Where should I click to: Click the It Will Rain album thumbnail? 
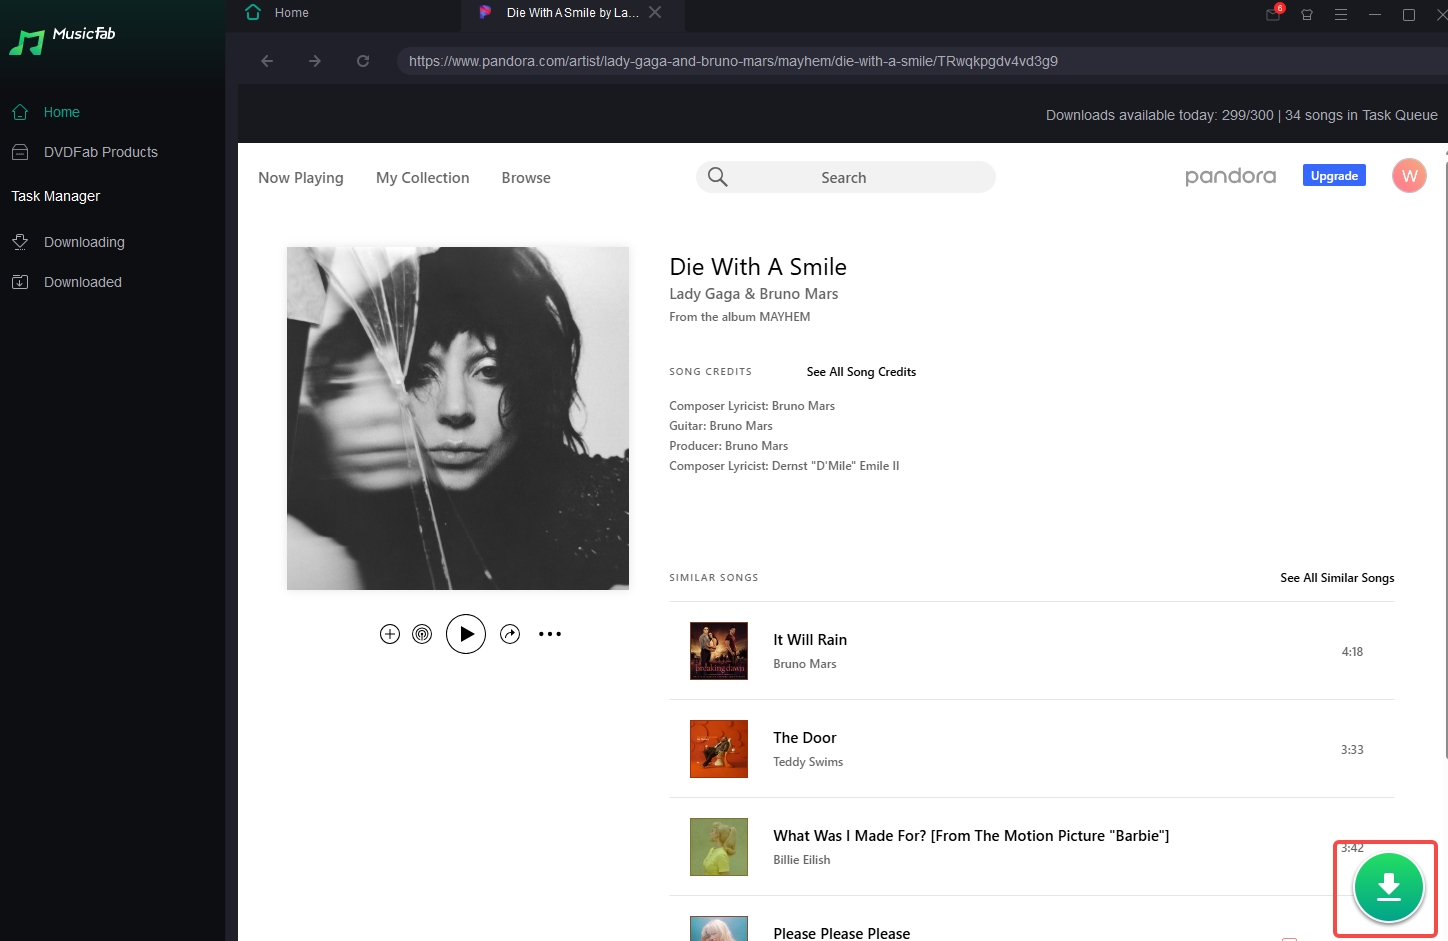(x=718, y=650)
